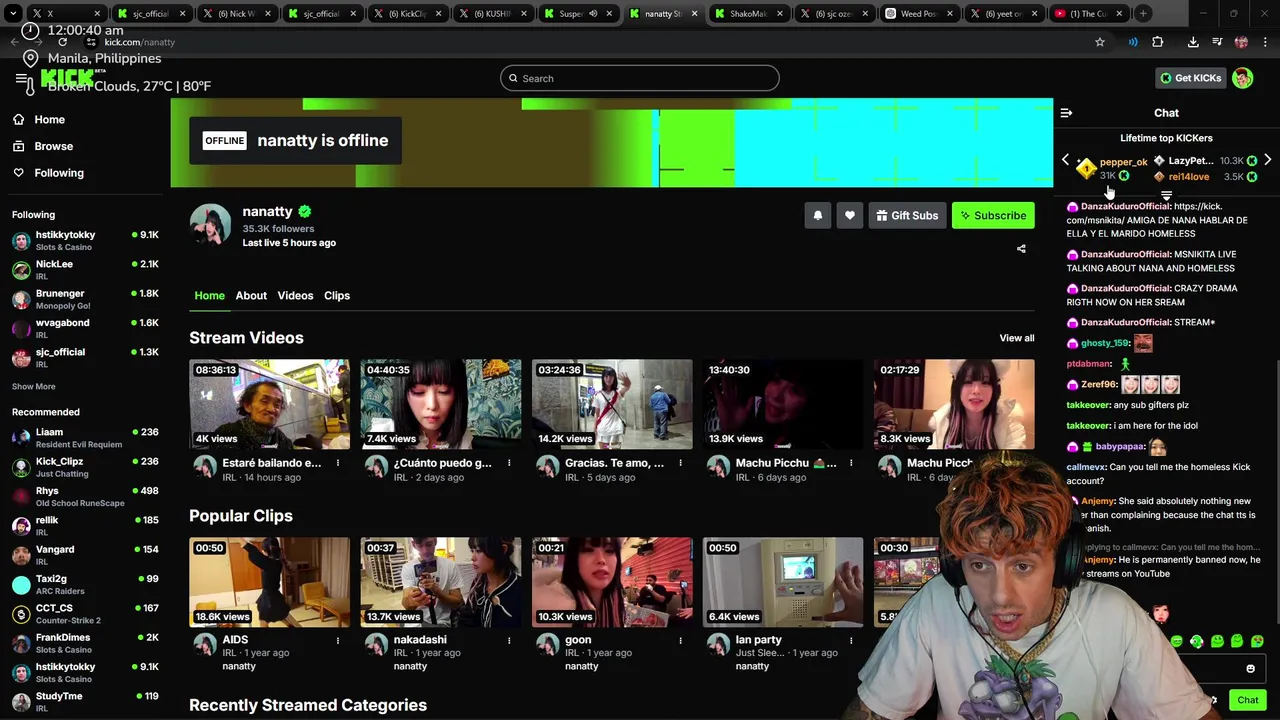Click the green Subscribe button
The height and width of the screenshot is (720, 1280).
click(x=993, y=215)
